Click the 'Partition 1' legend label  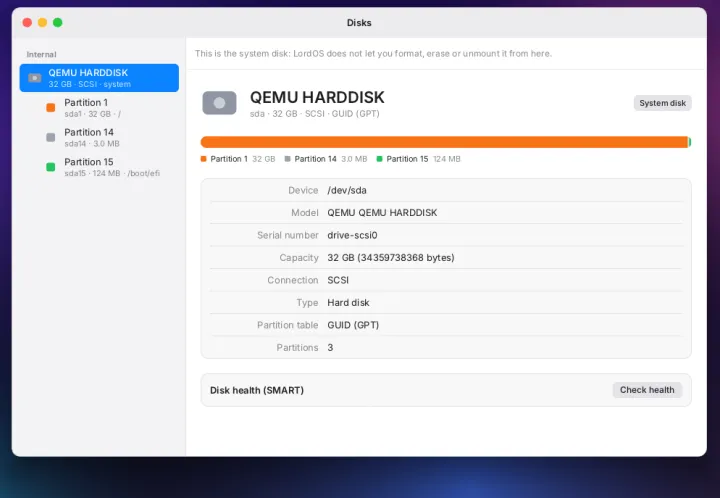pos(229,159)
